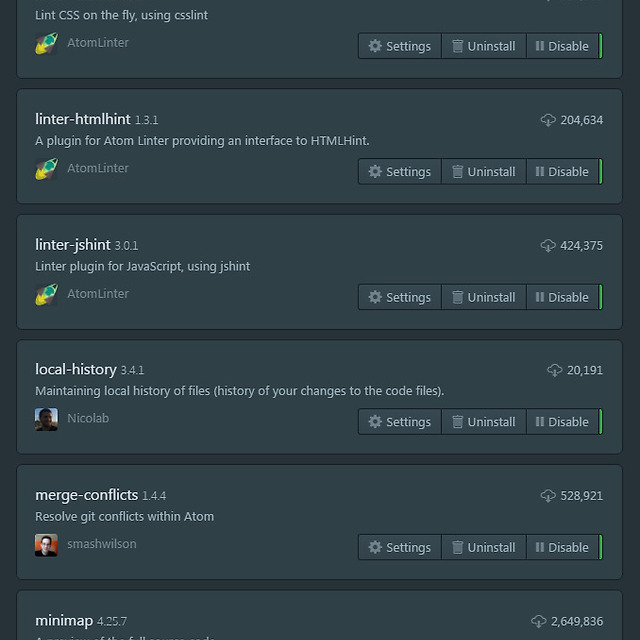Click download cloud icon for linter-jshint
Viewport: 640px width, 640px height.
point(548,245)
